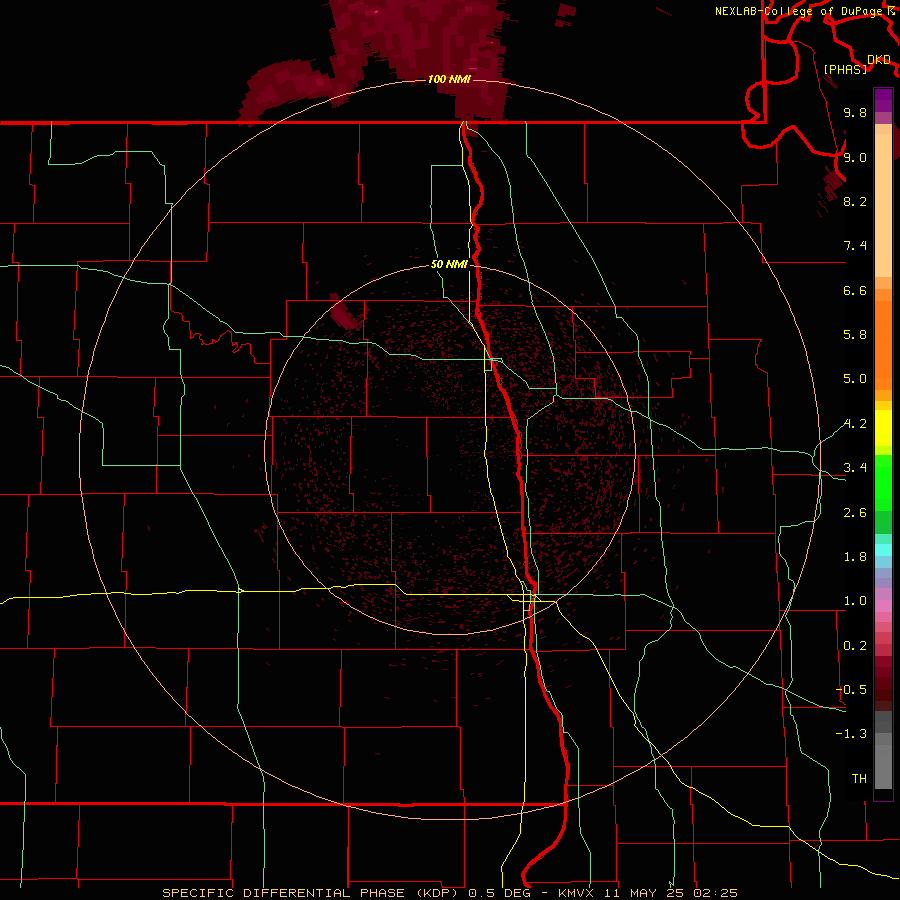Click the "TH" threshold label on color scale

(x=859, y=779)
